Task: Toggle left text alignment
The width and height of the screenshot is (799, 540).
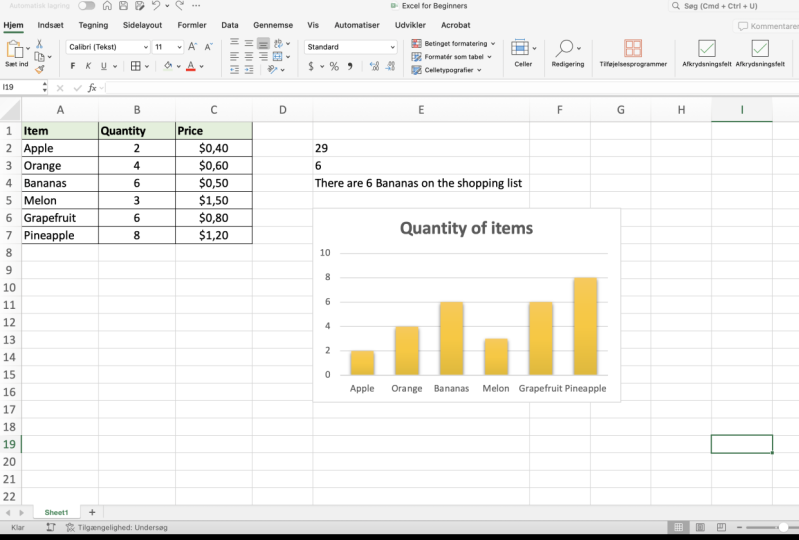Action: [234, 57]
